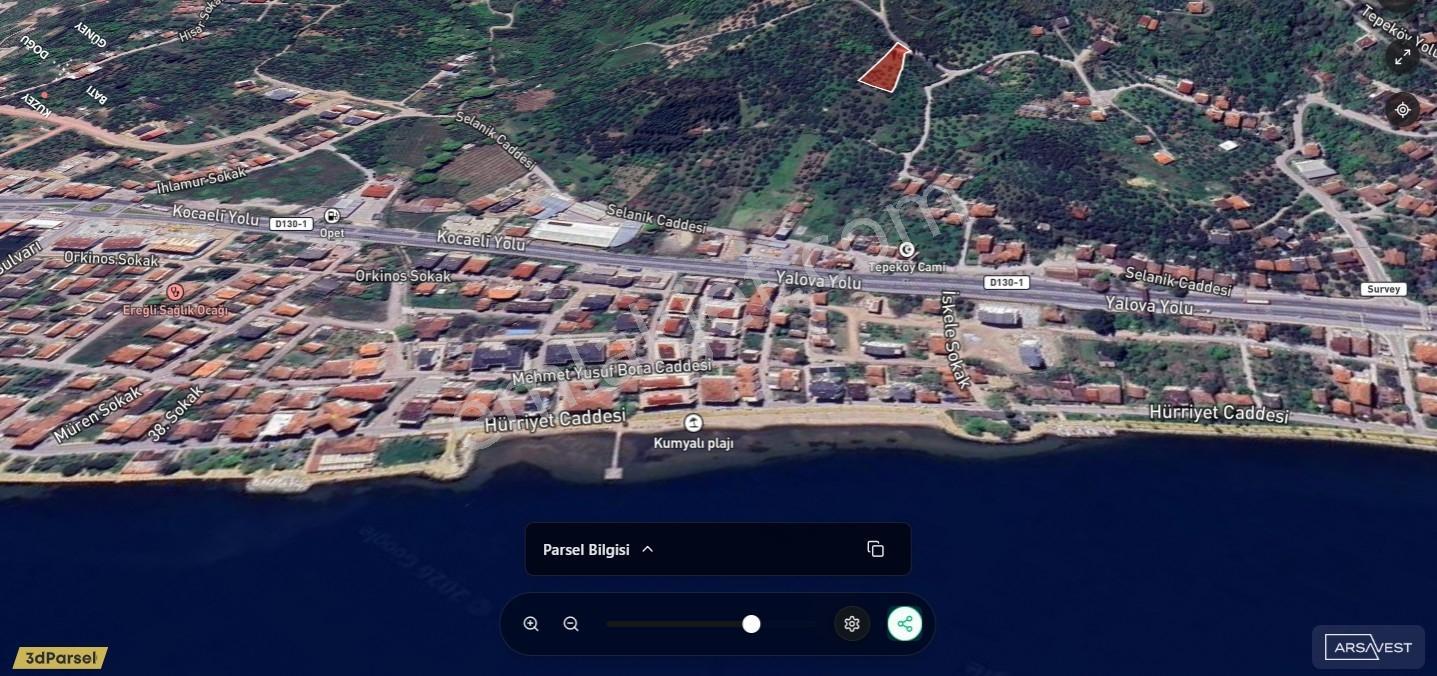The height and width of the screenshot is (676, 1437).
Task: Open the 3dParsel logo link
Action: pos(60,658)
